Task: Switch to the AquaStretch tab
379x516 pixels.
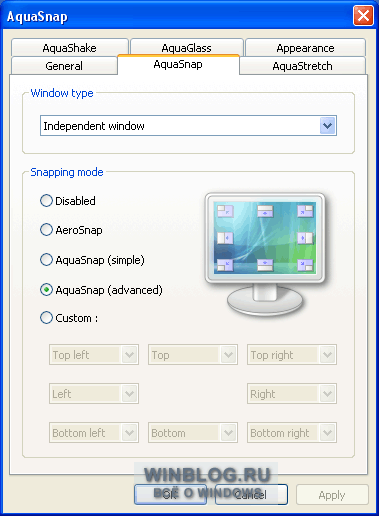Action: [303, 66]
